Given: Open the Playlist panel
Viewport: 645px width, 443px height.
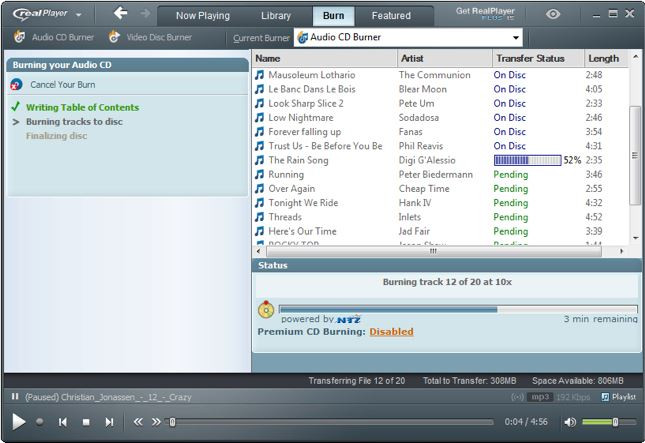Looking at the screenshot, I should [x=617, y=397].
